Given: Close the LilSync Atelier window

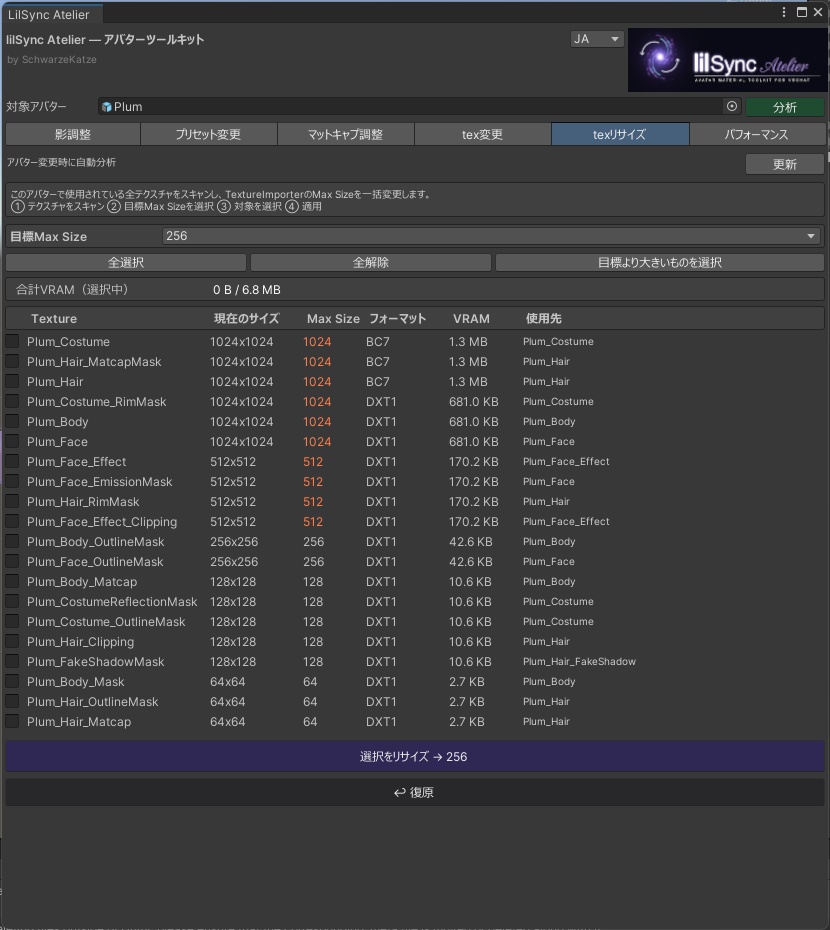Looking at the screenshot, I should (818, 12).
